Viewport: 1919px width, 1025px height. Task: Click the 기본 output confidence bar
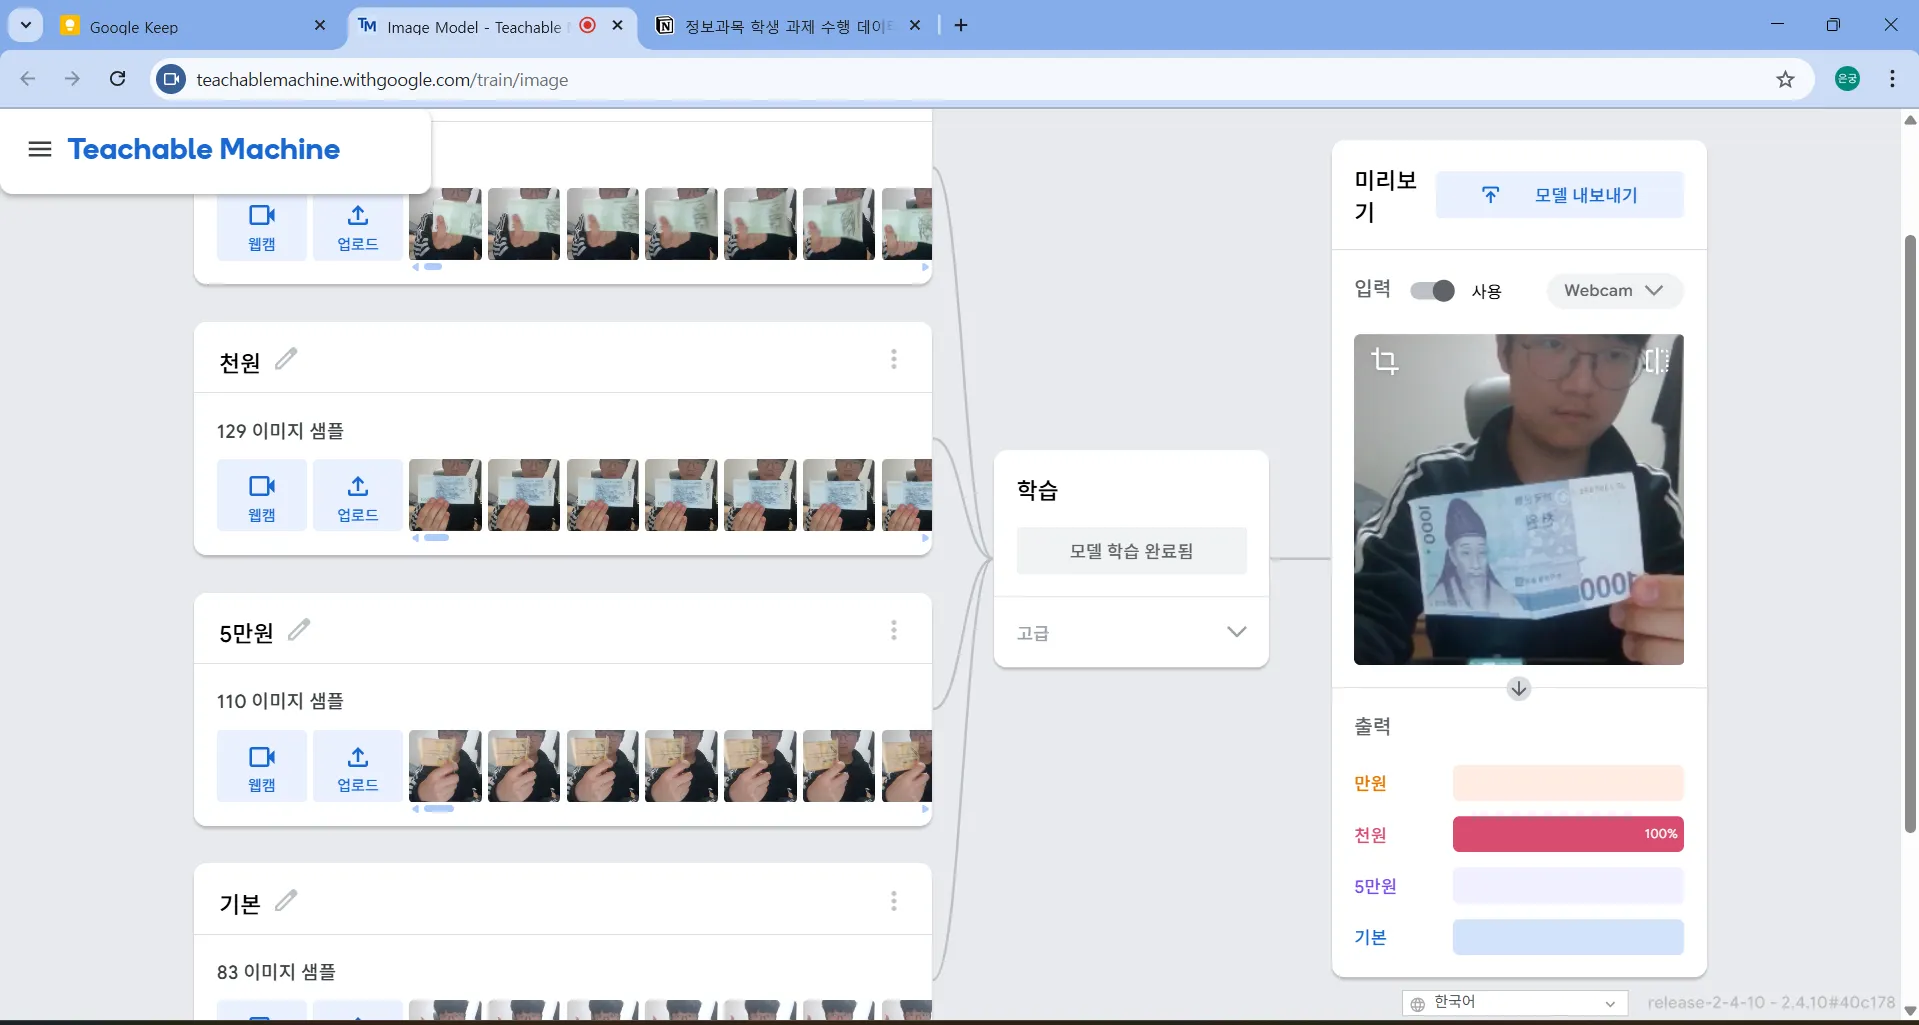[x=1568, y=937]
